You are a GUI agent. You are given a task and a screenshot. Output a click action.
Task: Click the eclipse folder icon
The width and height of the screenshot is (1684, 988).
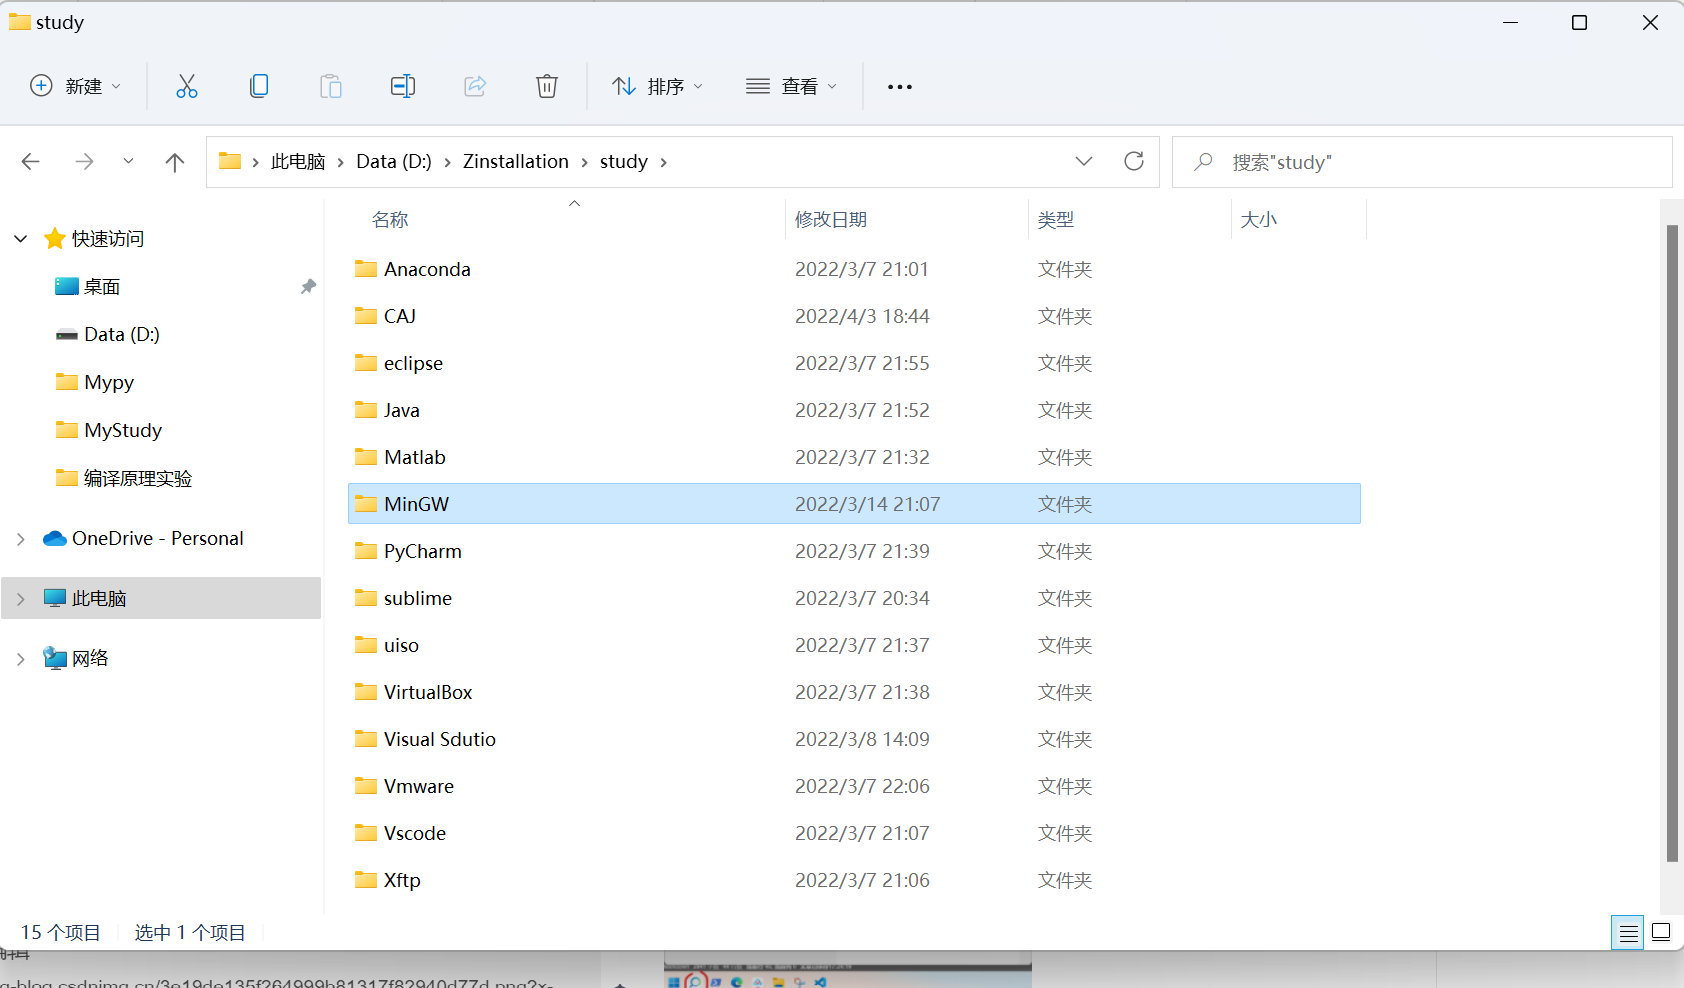point(366,363)
